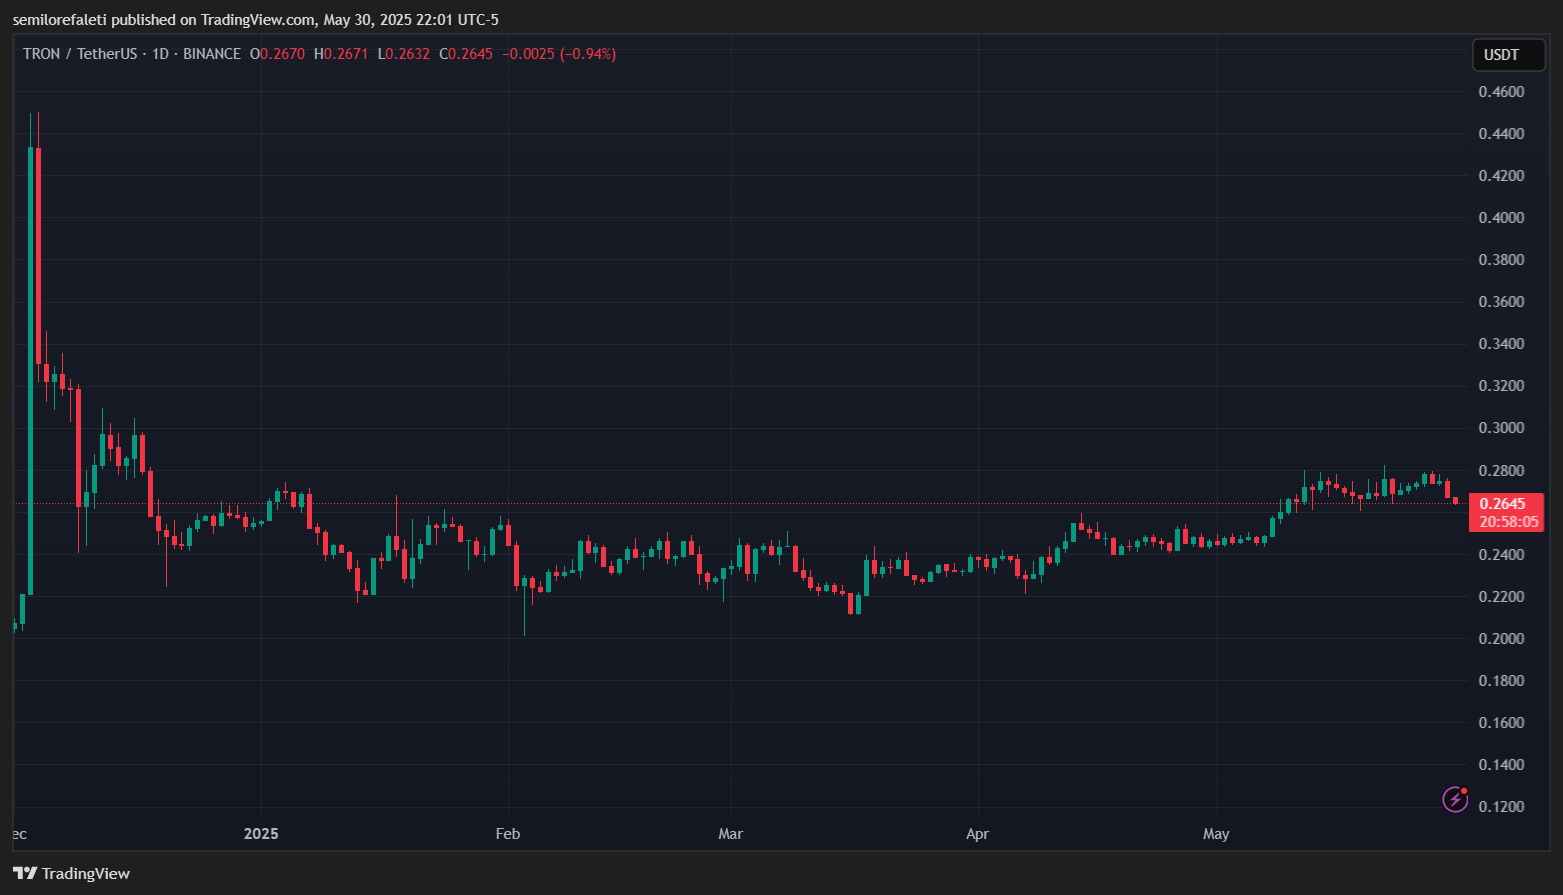Click the BINANCE exchange label
1563x895 pixels.
tap(212, 54)
